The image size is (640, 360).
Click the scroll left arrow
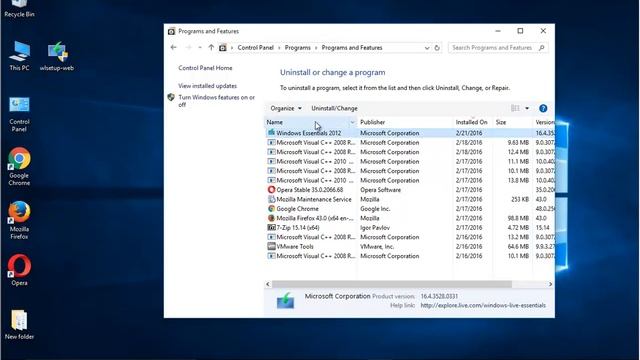coord(268,284)
